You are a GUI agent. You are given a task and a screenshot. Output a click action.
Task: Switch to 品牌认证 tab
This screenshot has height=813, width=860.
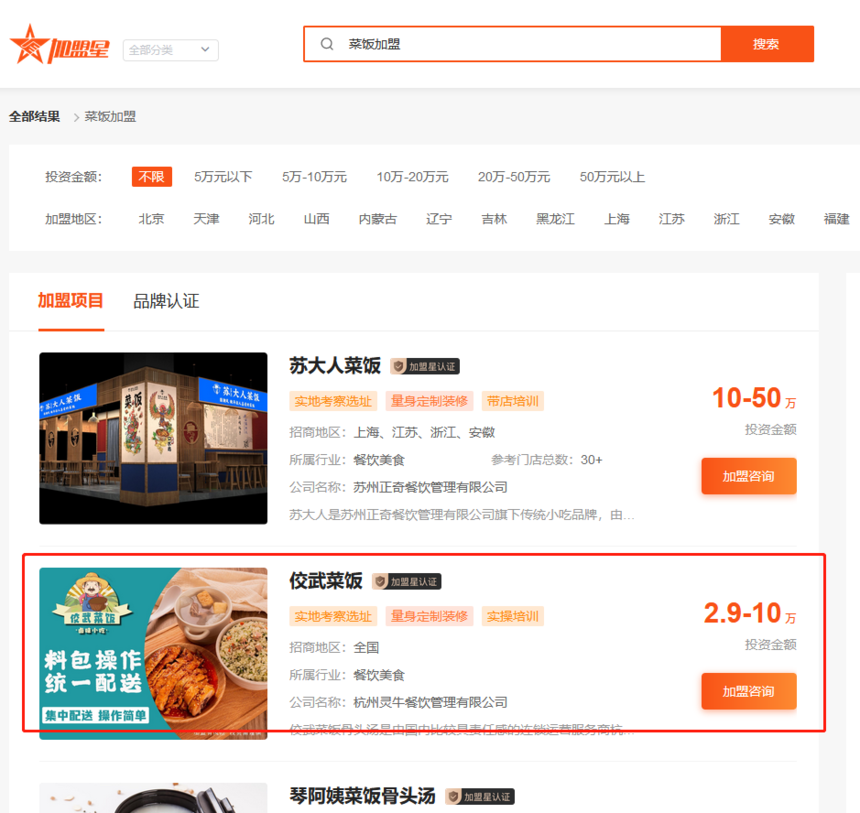166,301
